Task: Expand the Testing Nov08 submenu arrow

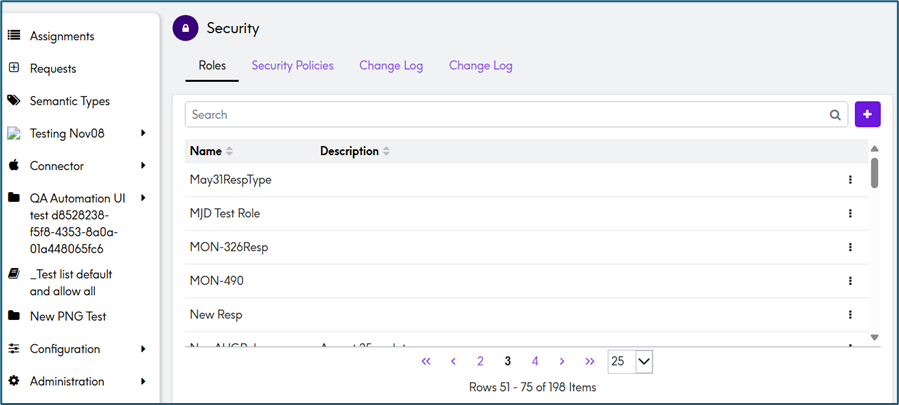Action: [143, 133]
